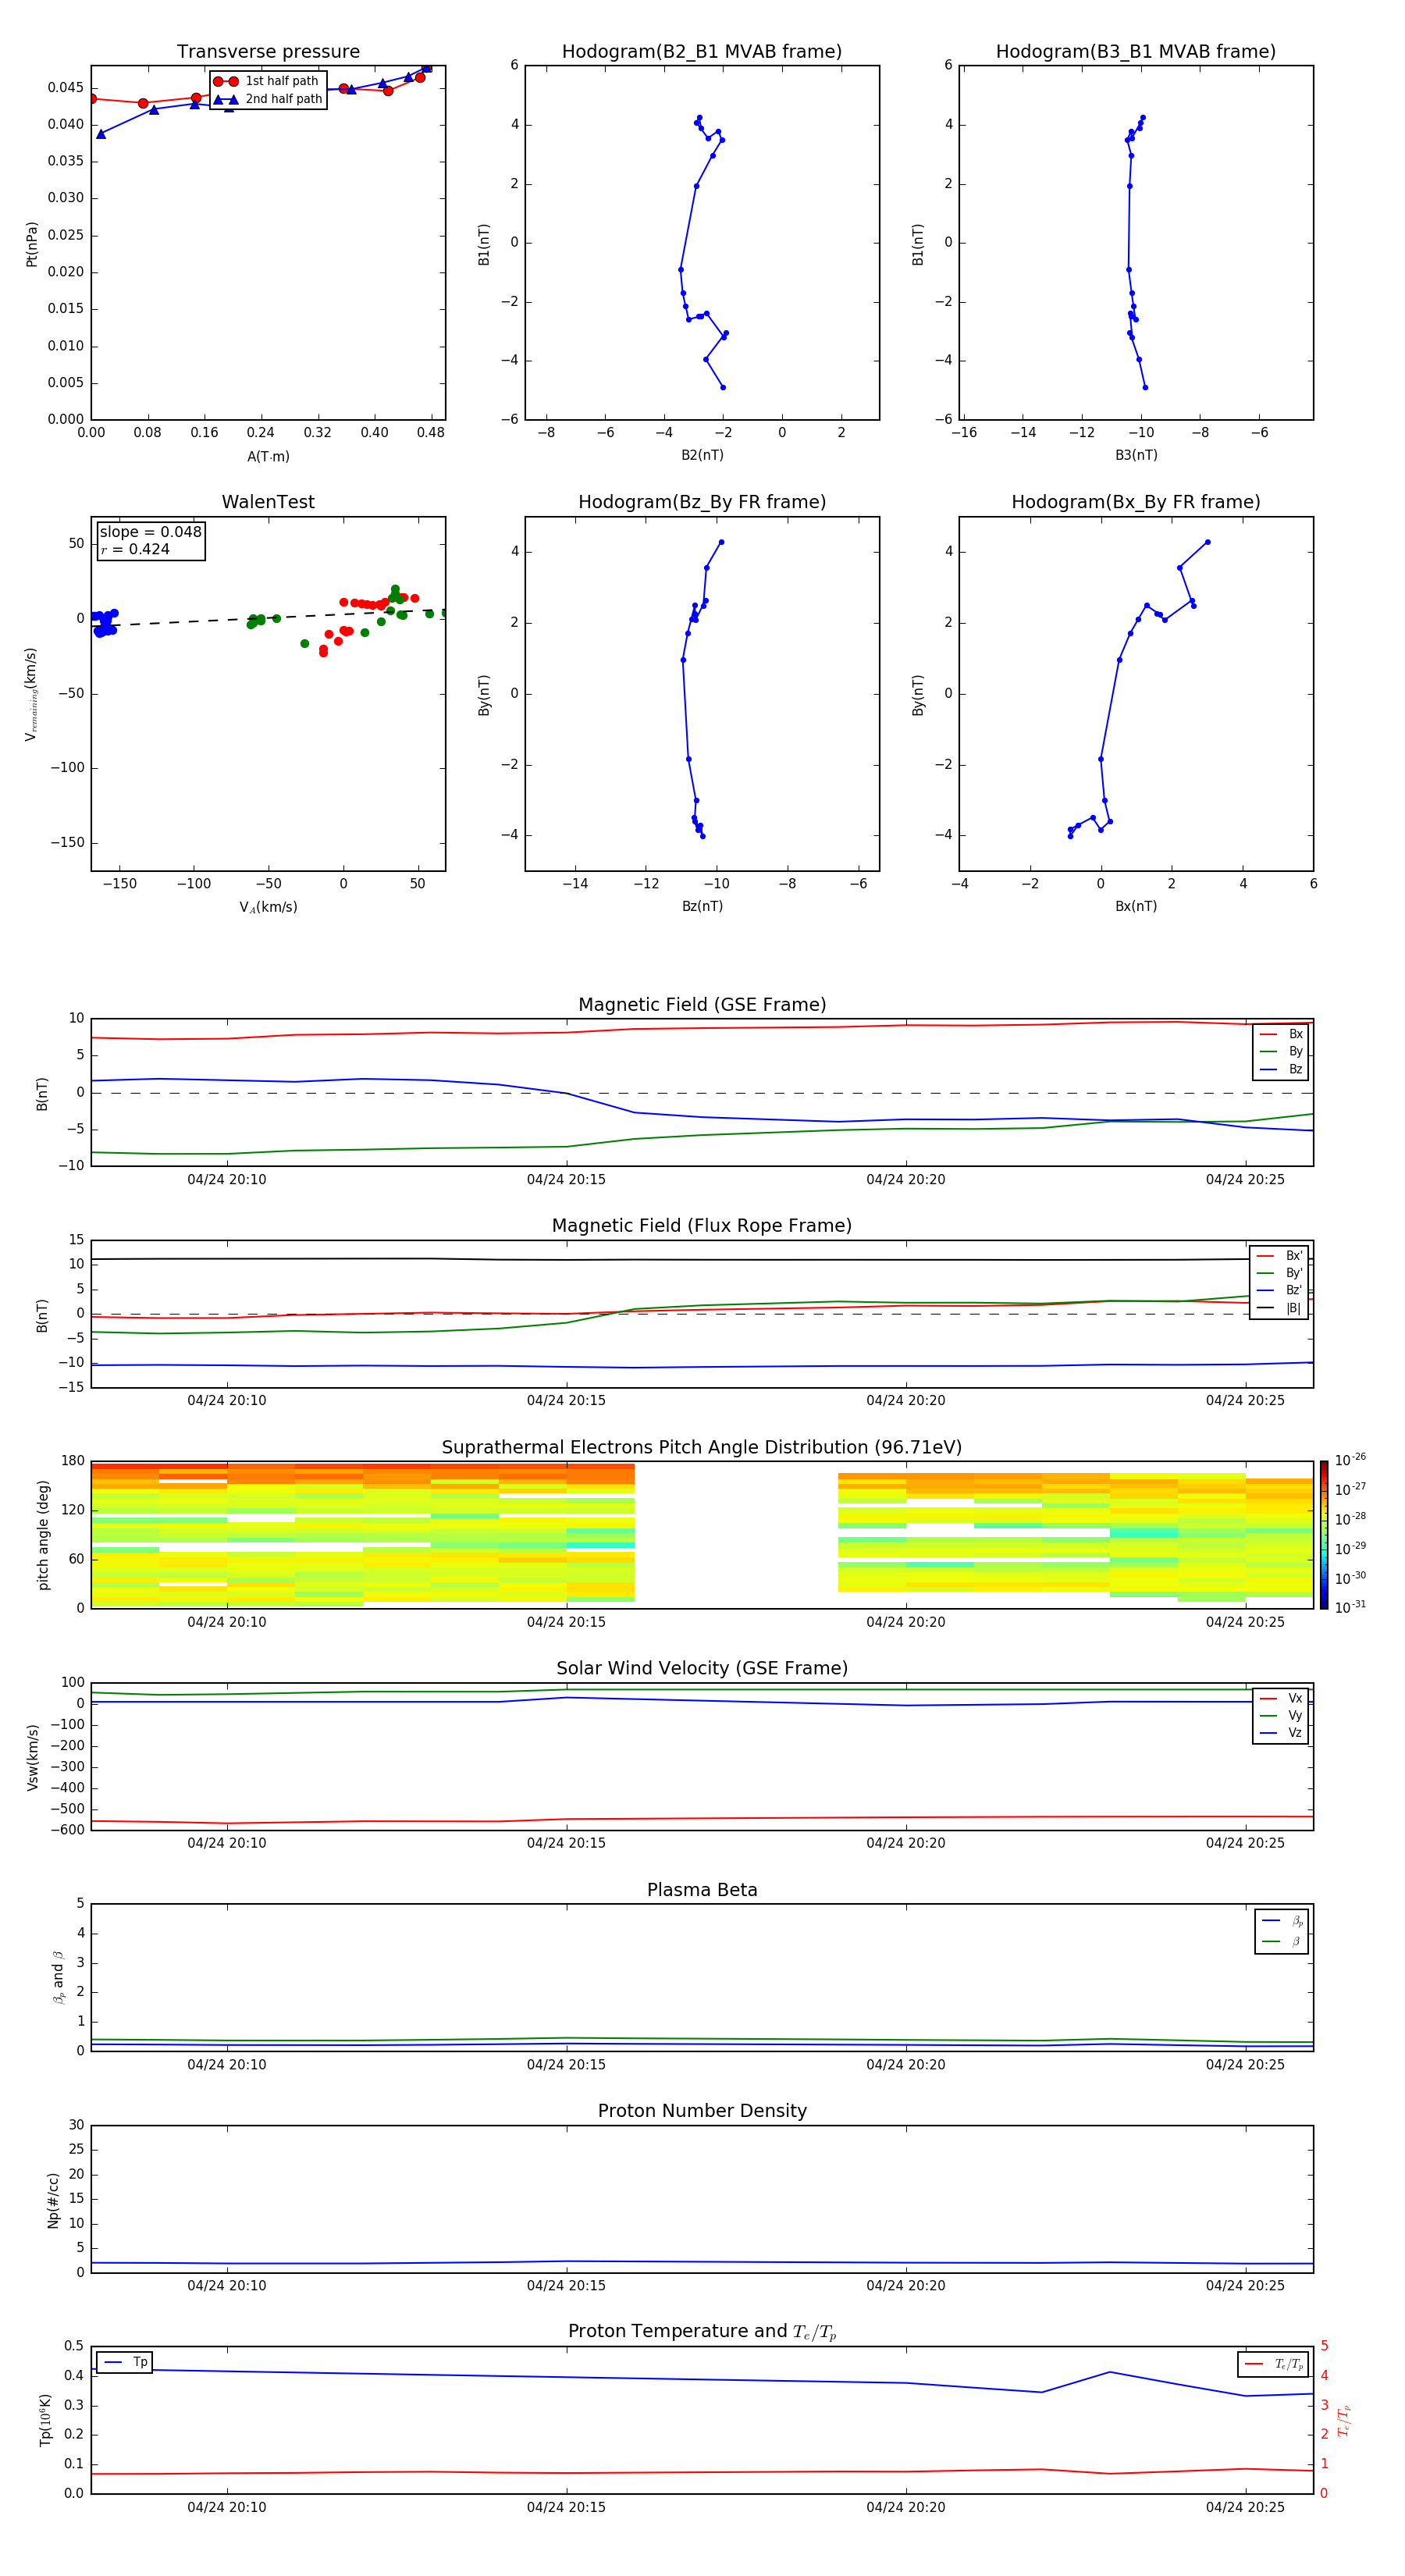Click the "Hodogram(Bx_By FR frame)" title
The image size is (1405, 2576).
coord(1136,502)
